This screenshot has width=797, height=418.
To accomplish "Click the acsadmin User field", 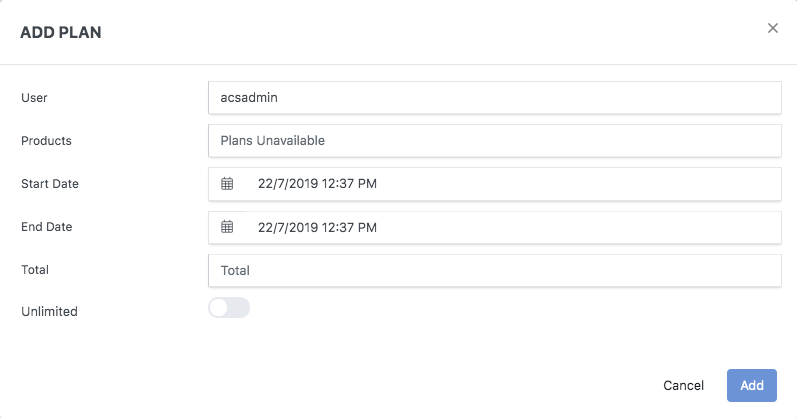I will (x=494, y=98).
